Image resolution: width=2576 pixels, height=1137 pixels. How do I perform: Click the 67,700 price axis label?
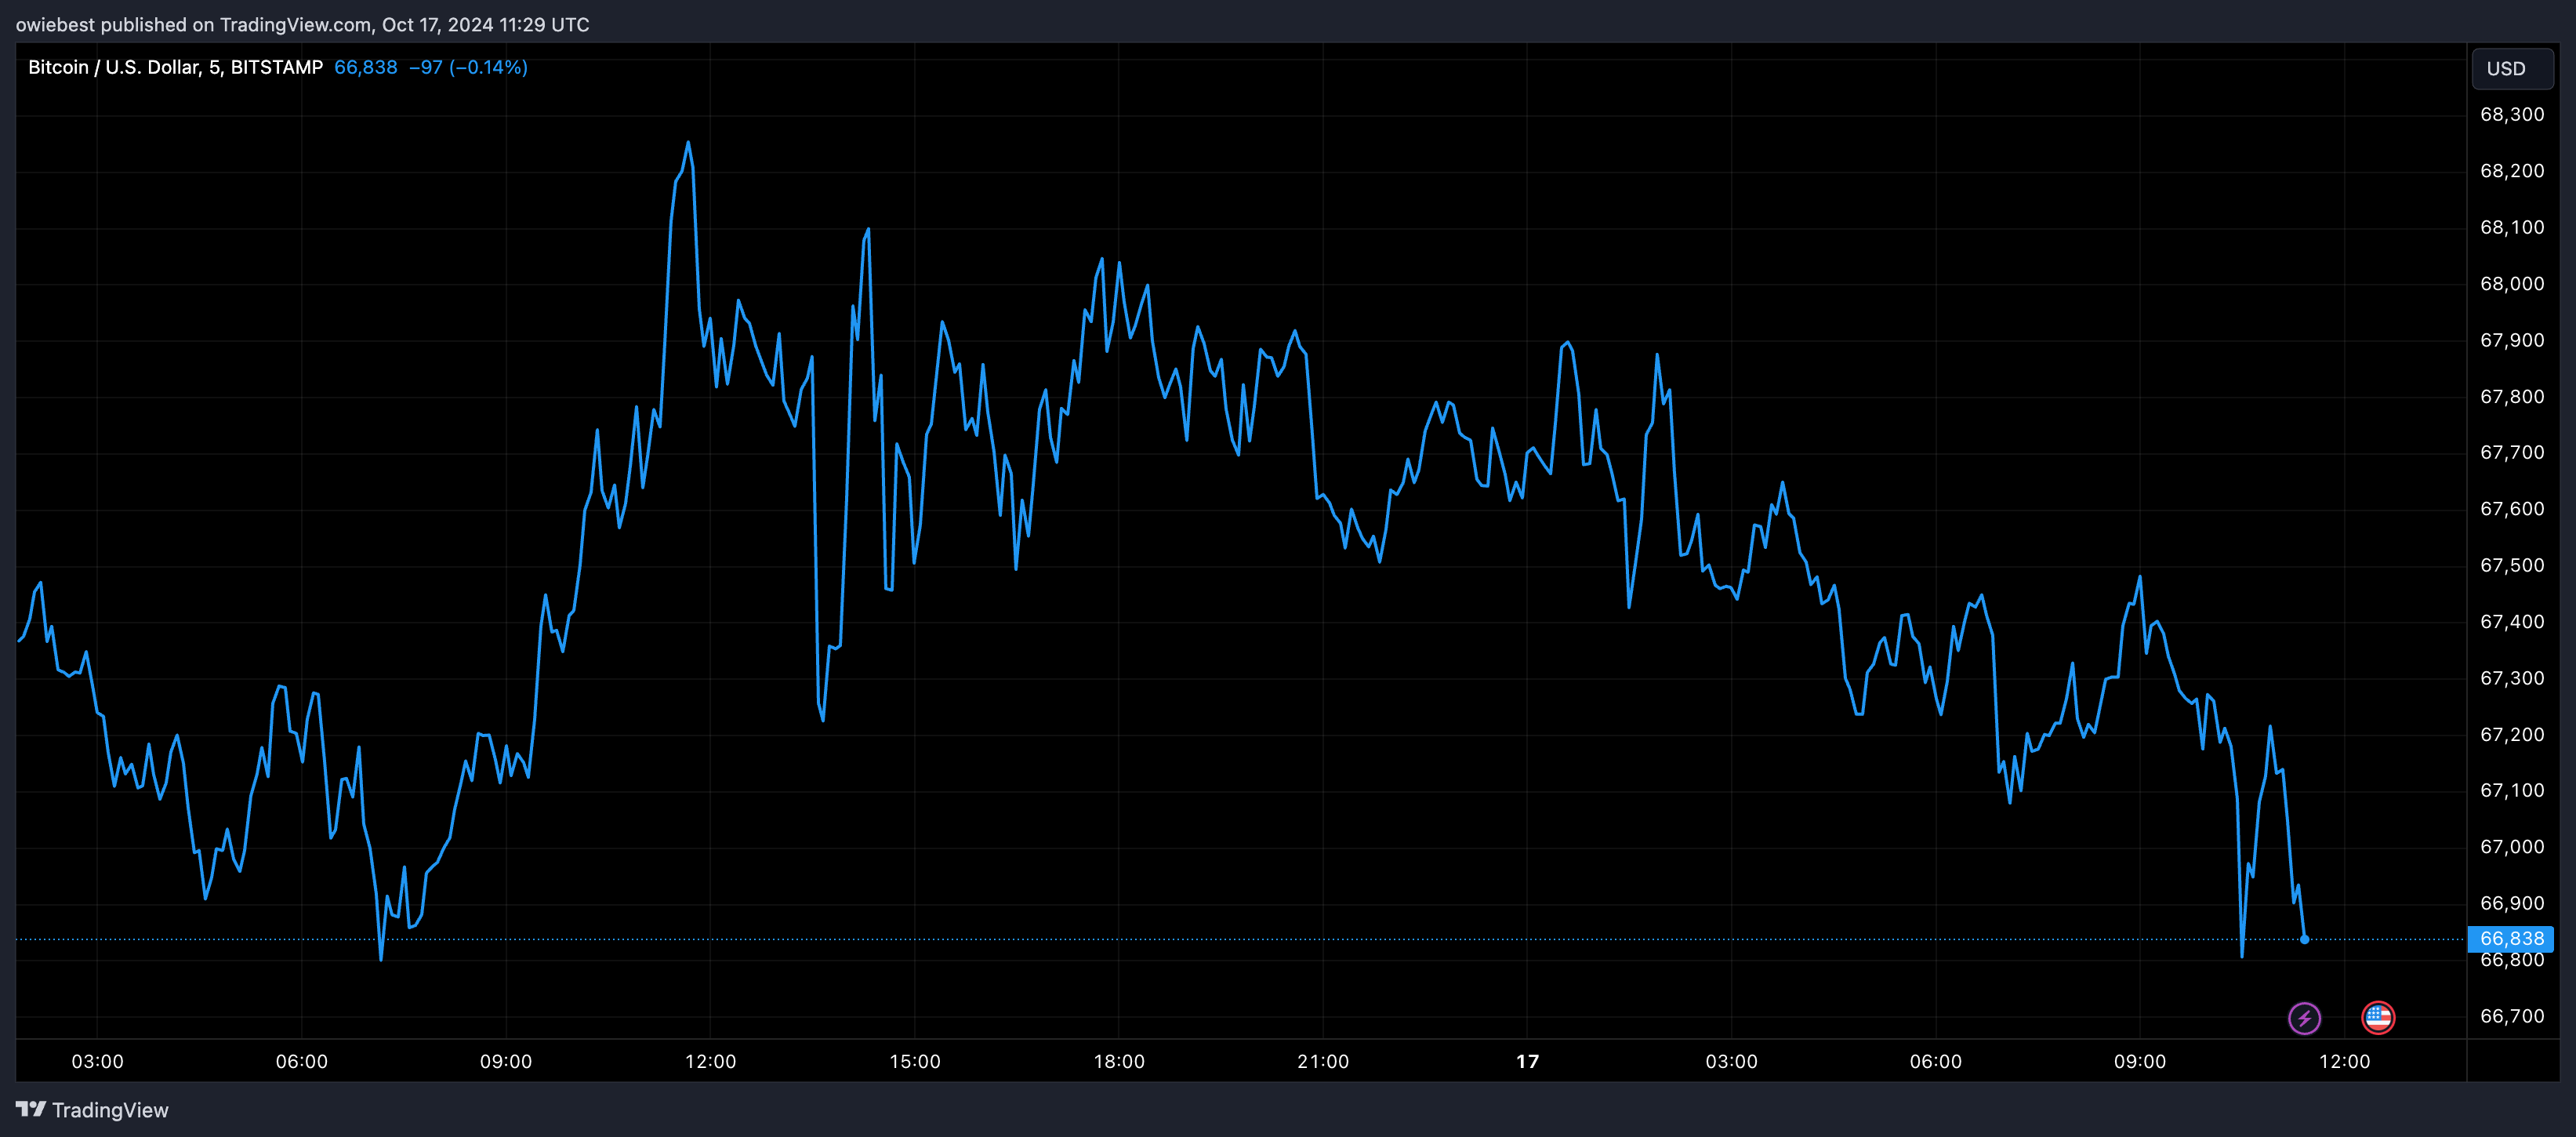2511,452
